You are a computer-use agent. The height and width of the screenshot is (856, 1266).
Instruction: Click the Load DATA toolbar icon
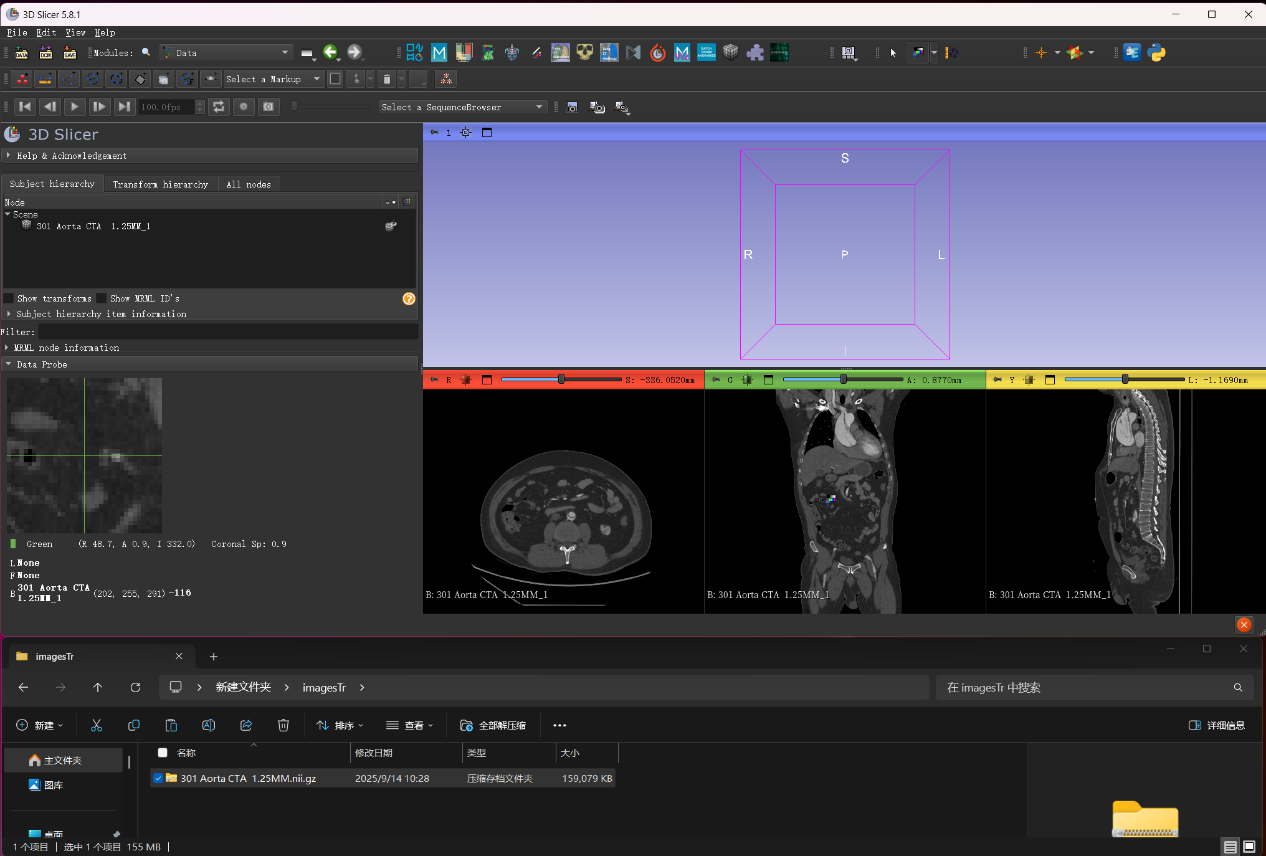[x=23, y=52]
